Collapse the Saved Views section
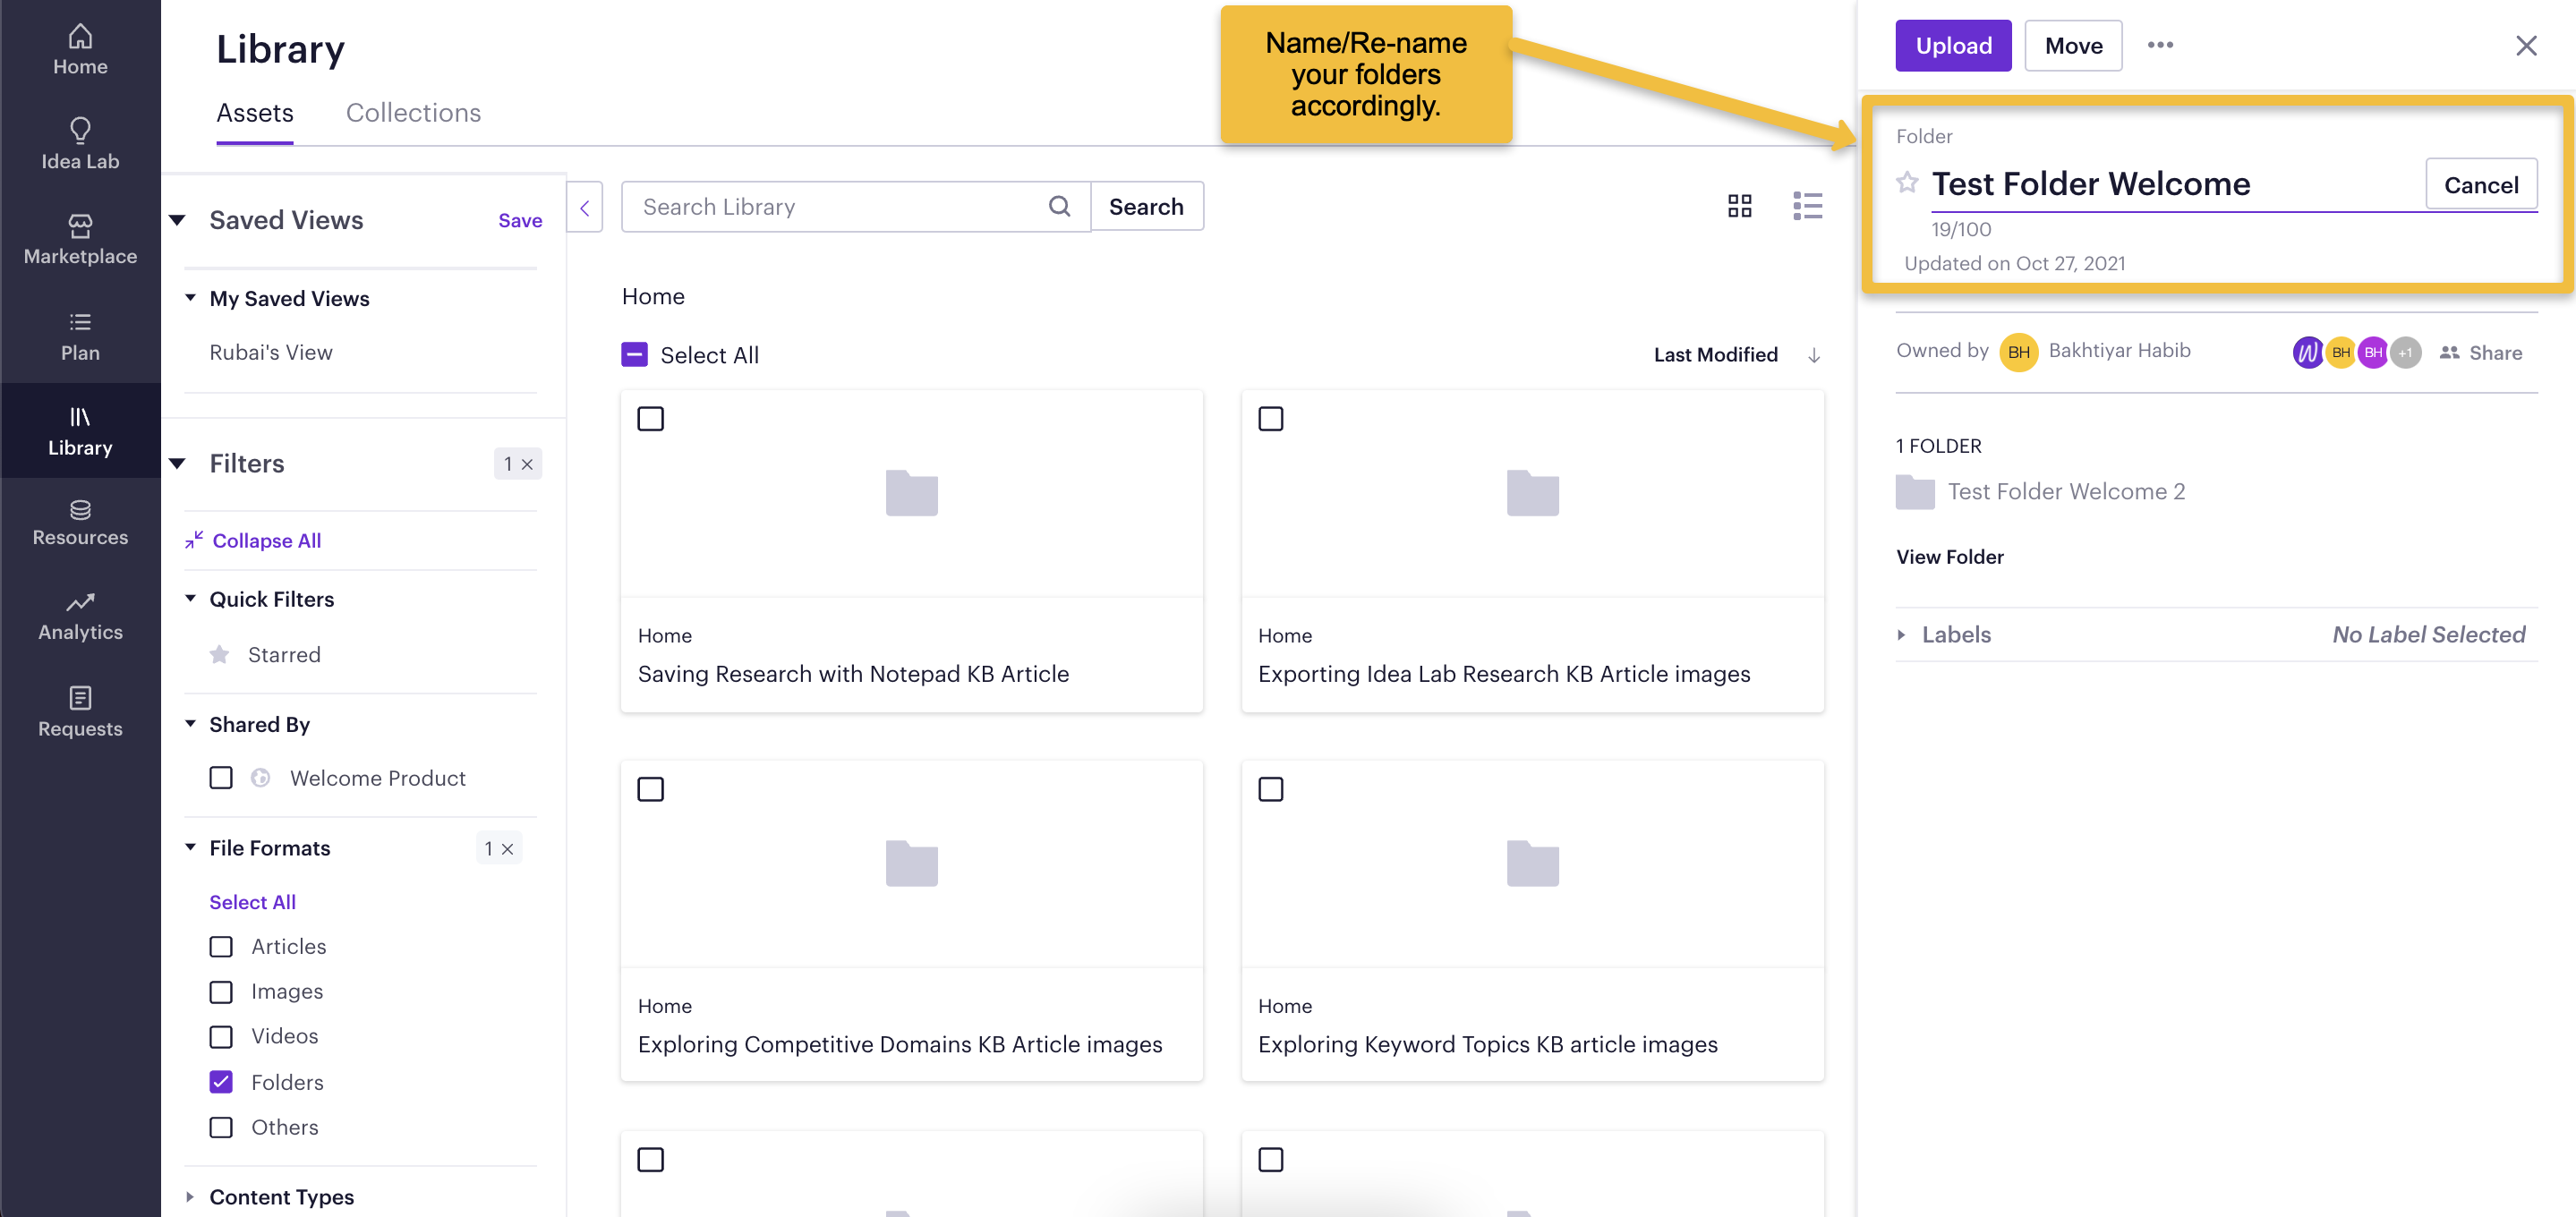The width and height of the screenshot is (2576, 1217). point(177,220)
